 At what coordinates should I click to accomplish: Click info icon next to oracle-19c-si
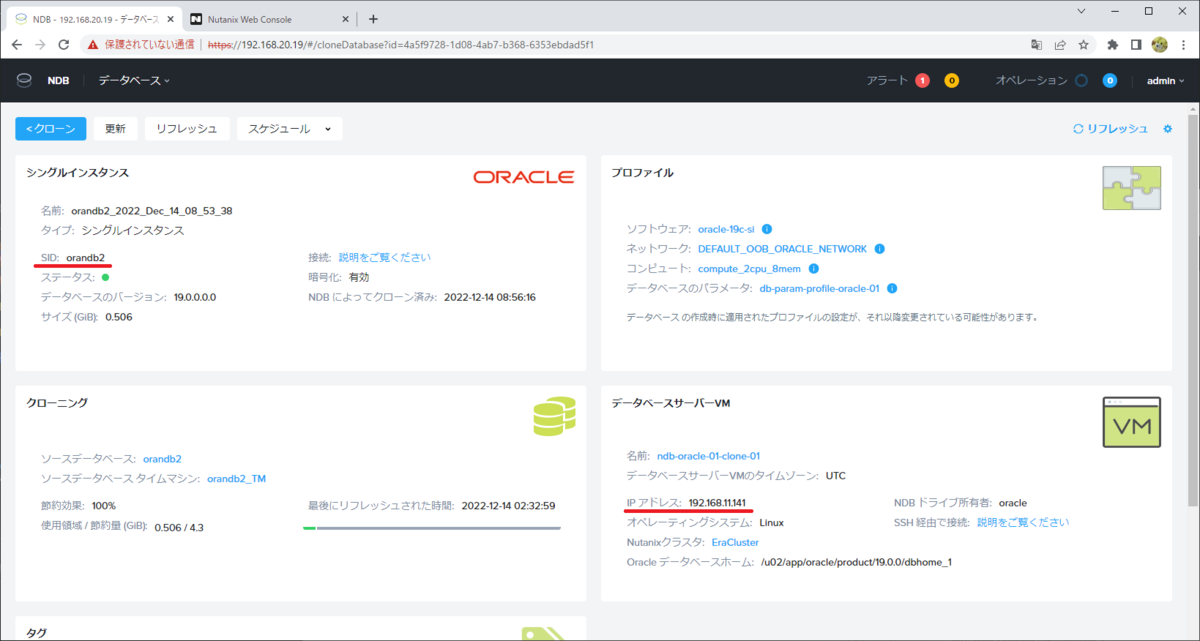pos(767,229)
